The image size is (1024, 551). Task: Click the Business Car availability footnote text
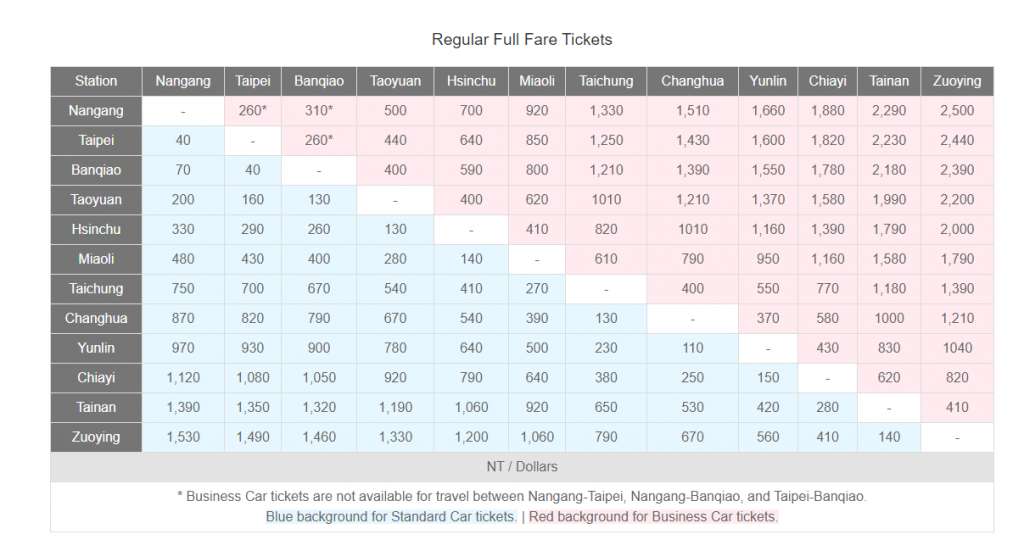[x=522, y=496]
